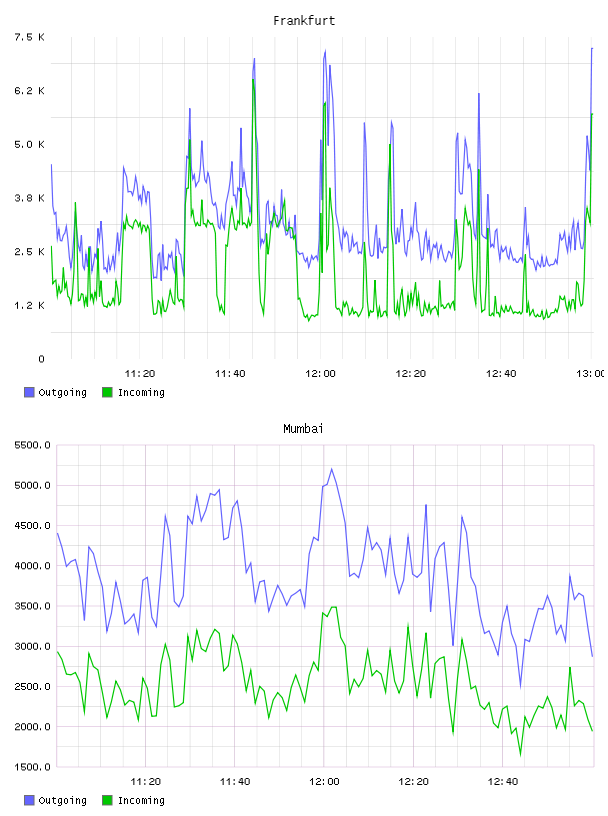Click the Frankfurt chart title
This screenshot has height=816, width=608.
(x=304, y=21)
